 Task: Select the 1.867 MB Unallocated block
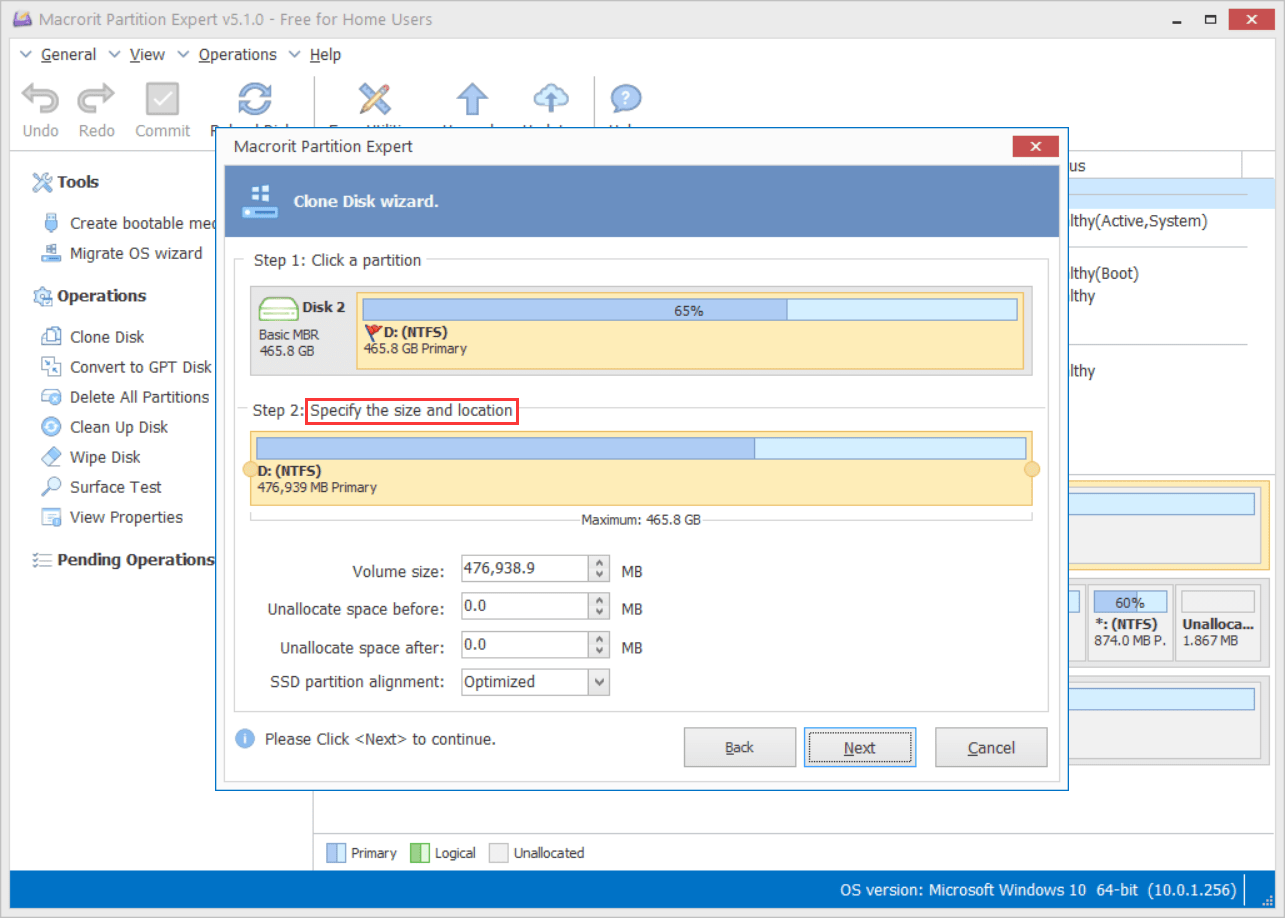[x=1218, y=623]
